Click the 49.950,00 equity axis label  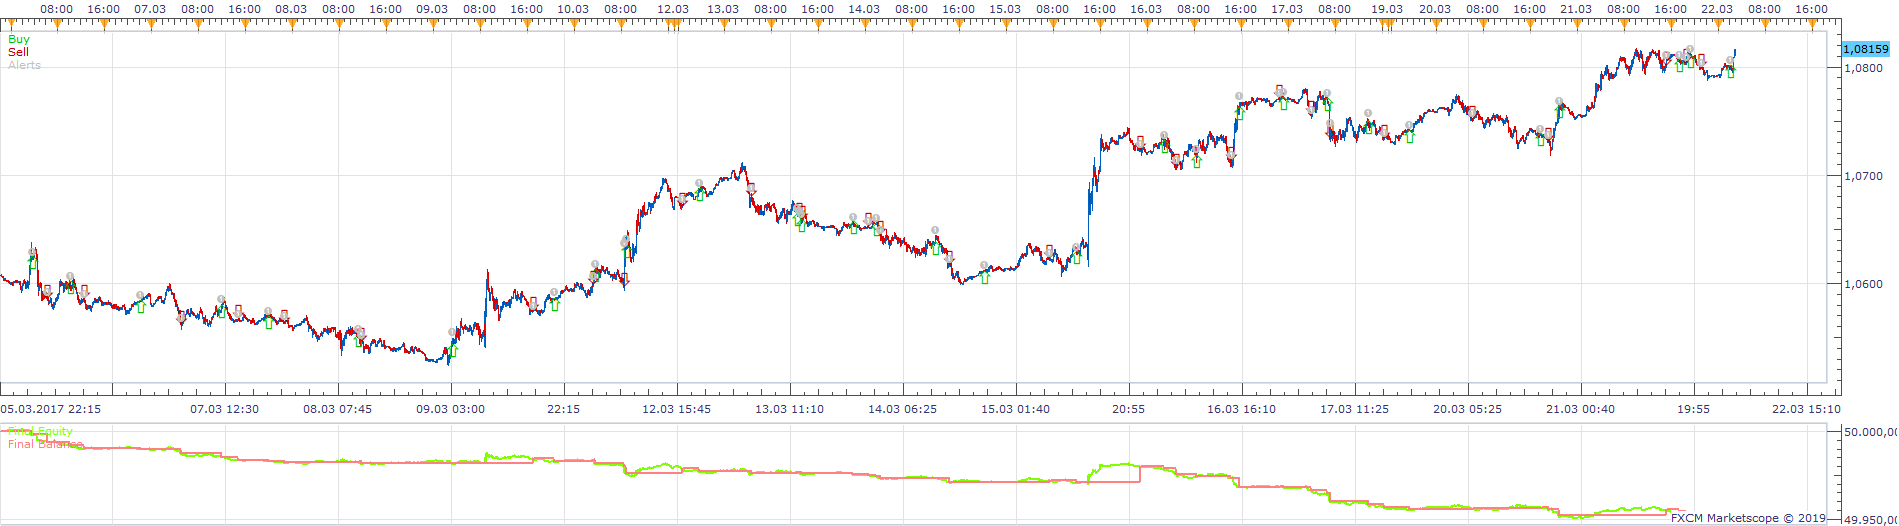point(1872,520)
